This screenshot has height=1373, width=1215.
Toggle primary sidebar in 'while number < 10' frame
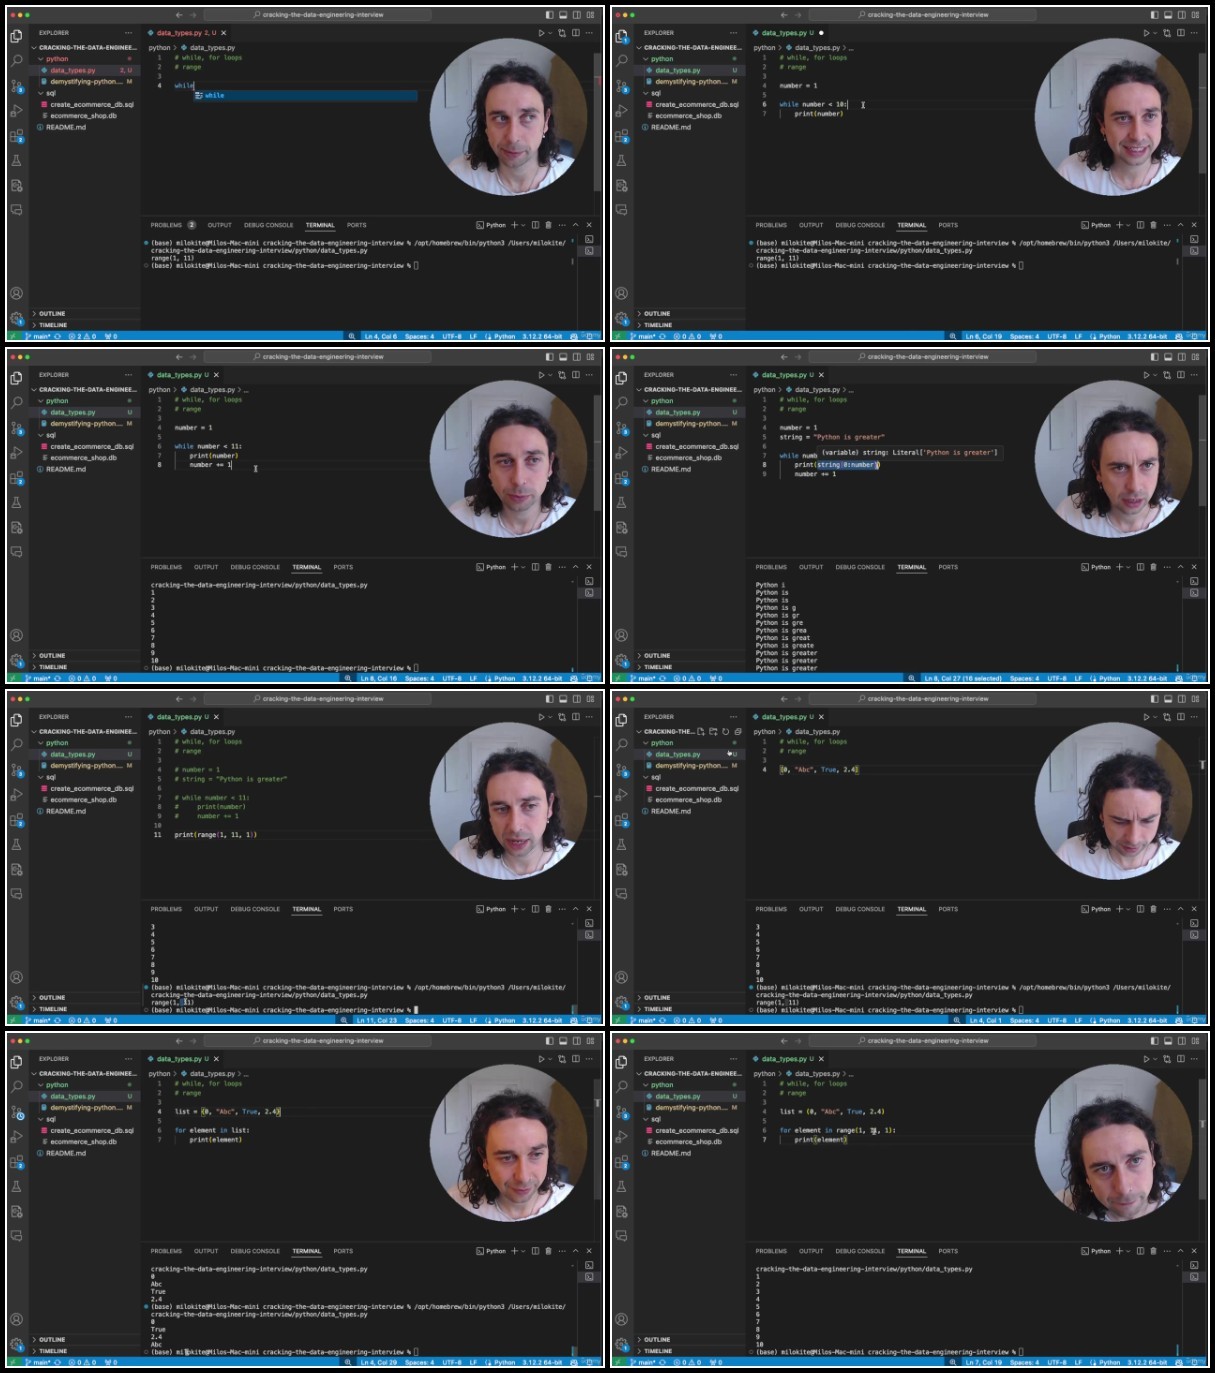tap(1154, 15)
